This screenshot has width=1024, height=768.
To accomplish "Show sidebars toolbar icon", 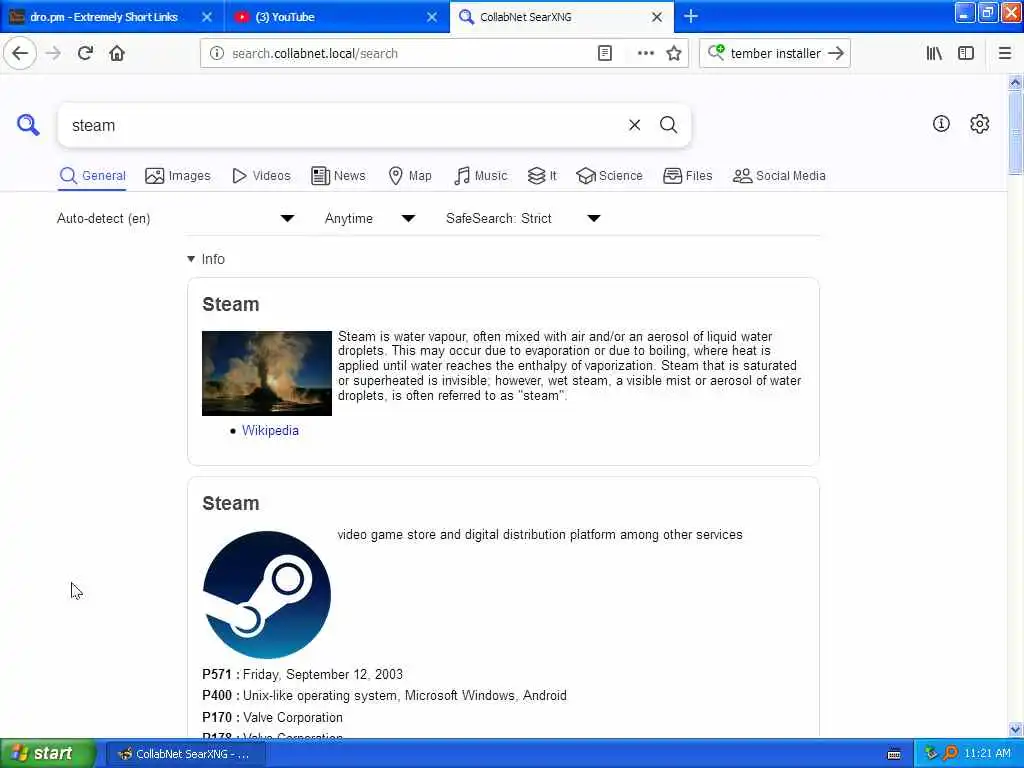I will [966, 53].
